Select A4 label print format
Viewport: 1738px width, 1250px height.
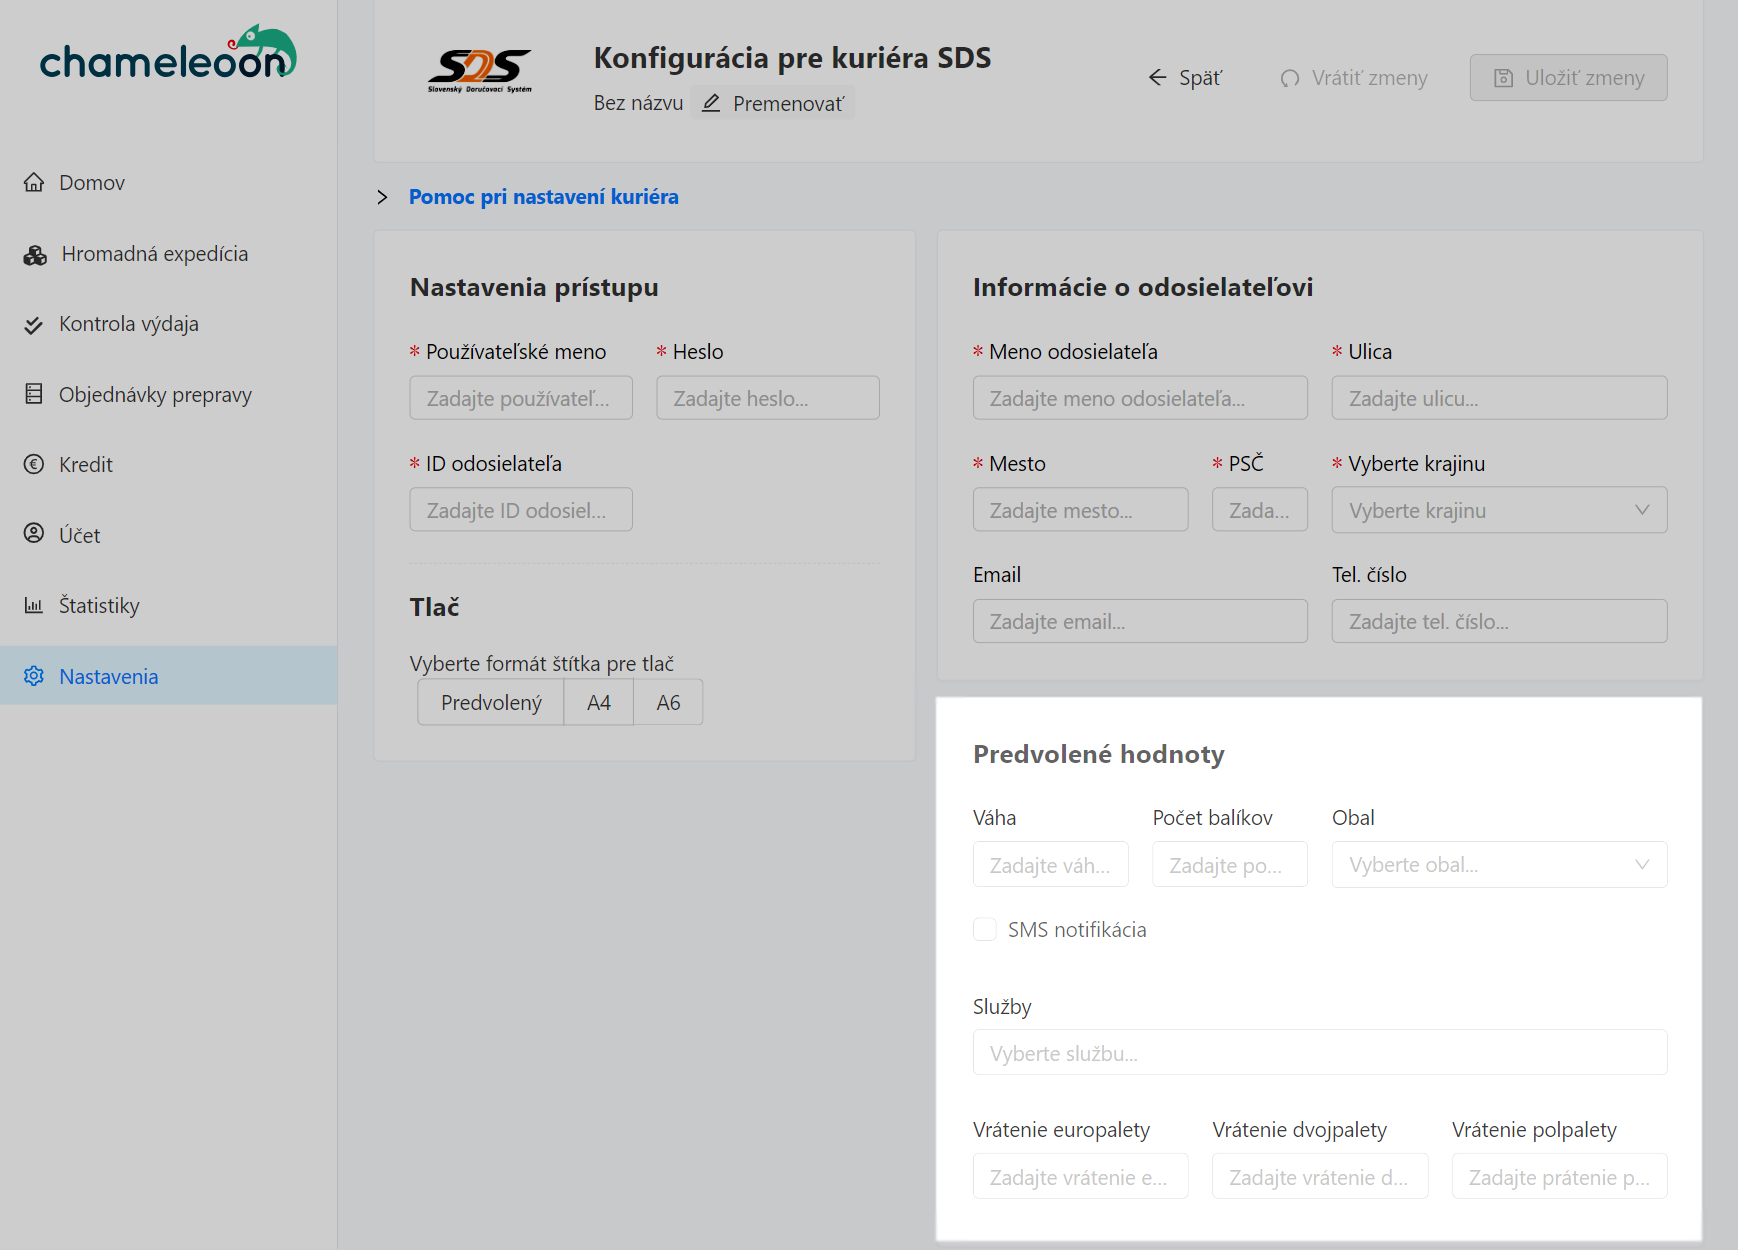598,702
